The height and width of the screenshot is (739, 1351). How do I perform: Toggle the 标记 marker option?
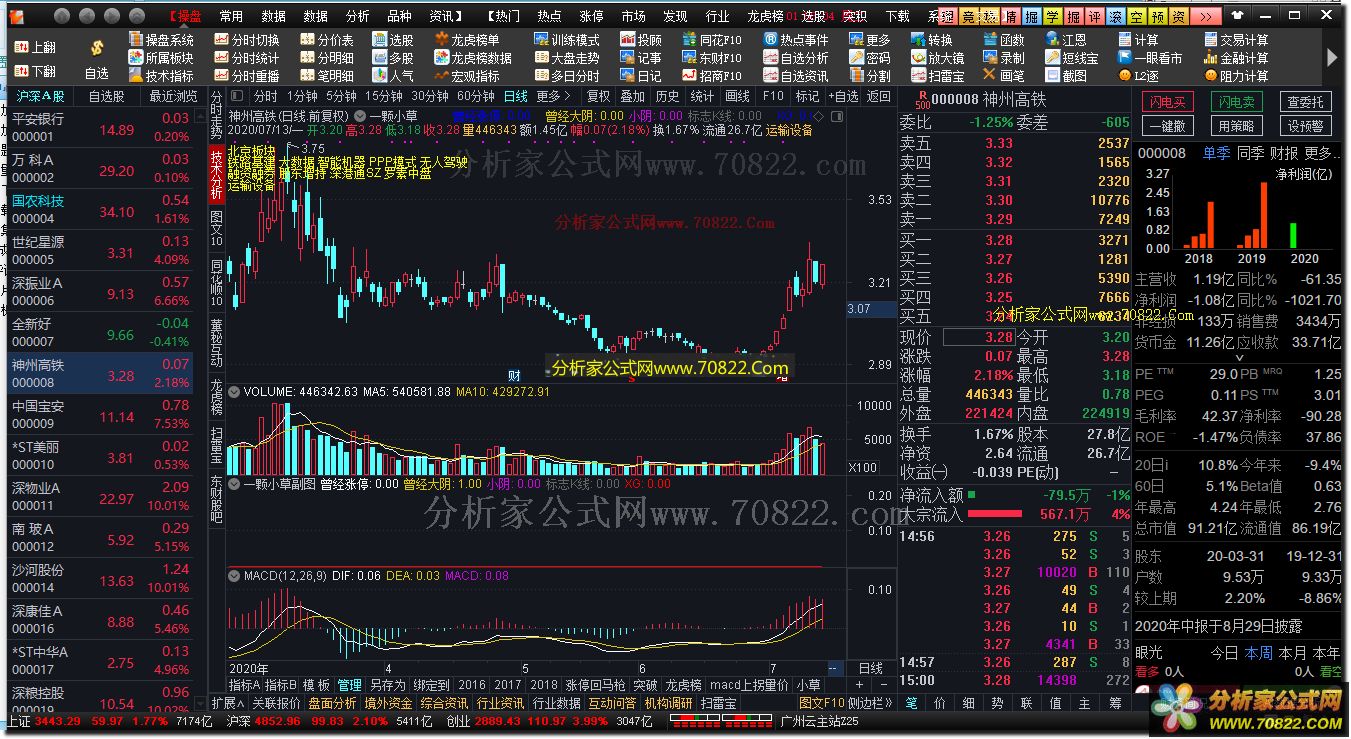click(807, 97)
